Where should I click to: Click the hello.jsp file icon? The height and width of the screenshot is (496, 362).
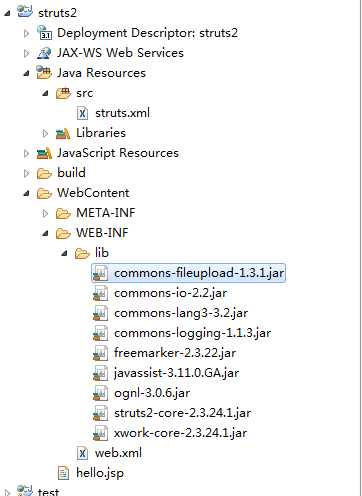[x=63, y=473]
